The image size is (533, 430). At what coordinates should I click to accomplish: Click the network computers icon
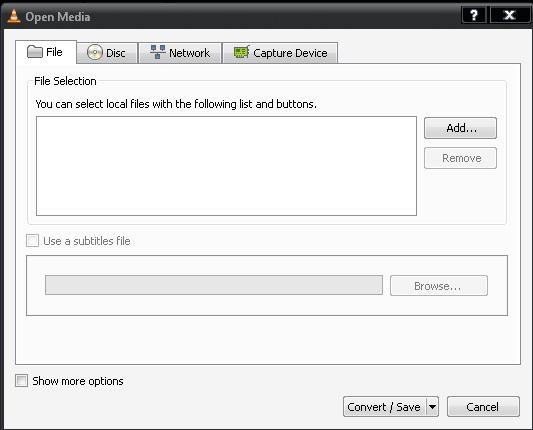tap(158, 52)
